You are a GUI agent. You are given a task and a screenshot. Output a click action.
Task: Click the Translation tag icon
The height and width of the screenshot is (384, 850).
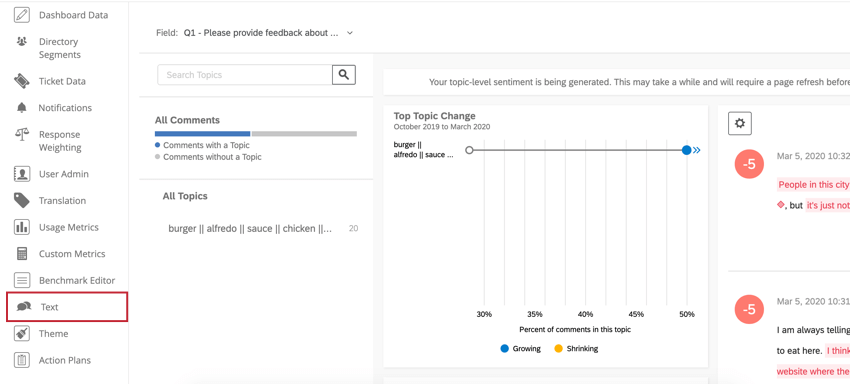click(x=22, y=200)
